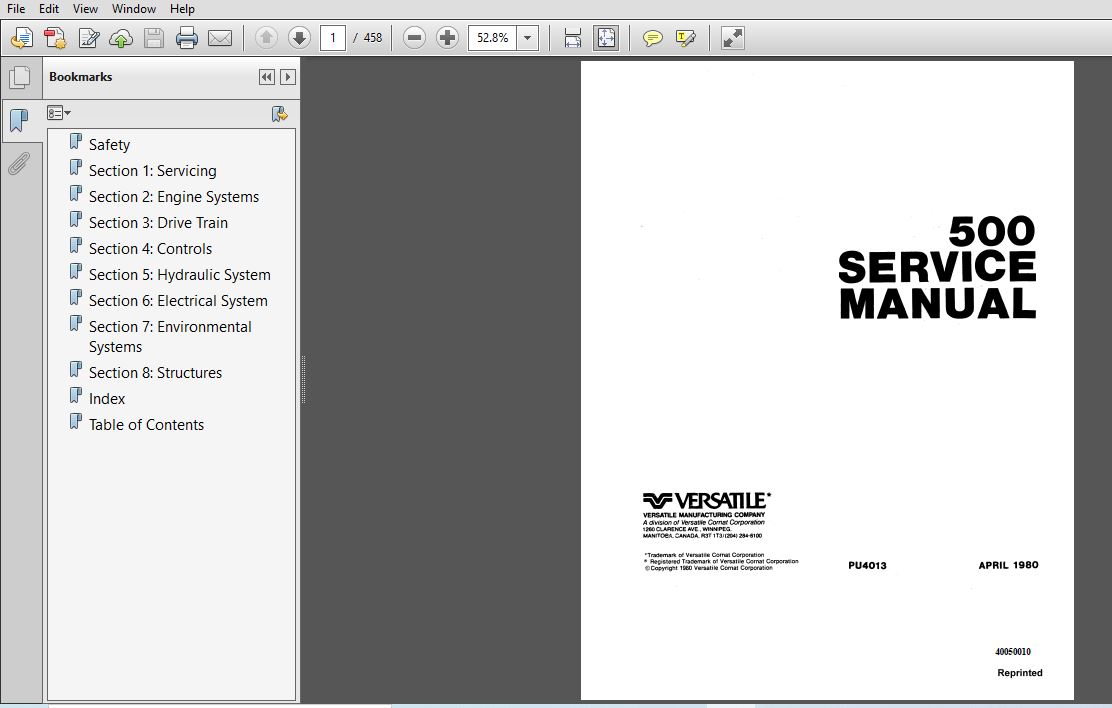
Task: Go to previous page with up arrow
Action: [x=267, y=38]
